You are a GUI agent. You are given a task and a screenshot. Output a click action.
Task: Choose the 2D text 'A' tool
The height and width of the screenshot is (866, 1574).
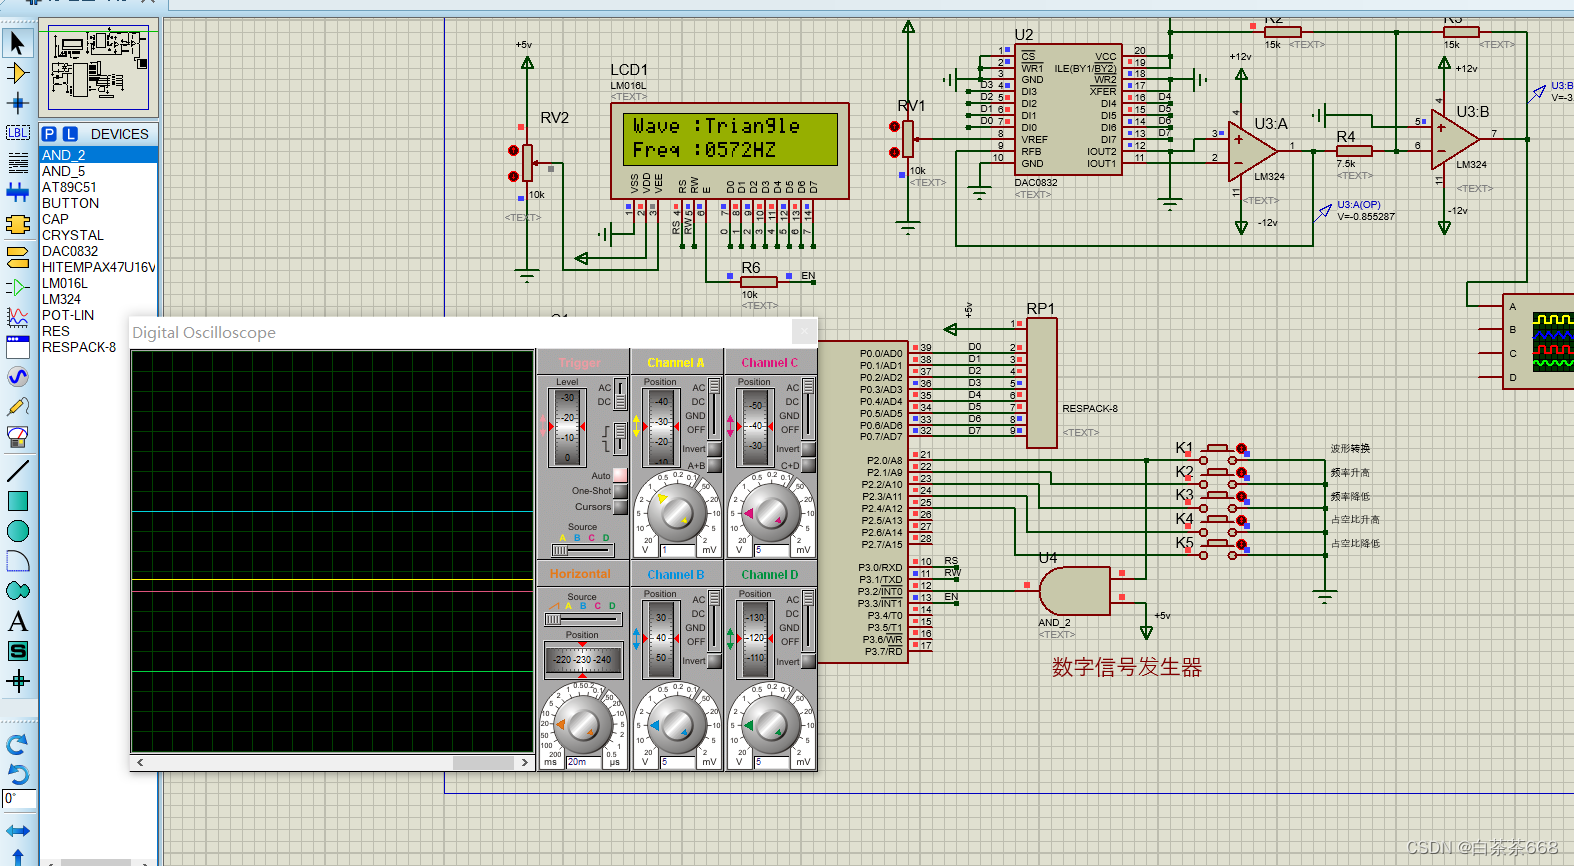[17, 622]
